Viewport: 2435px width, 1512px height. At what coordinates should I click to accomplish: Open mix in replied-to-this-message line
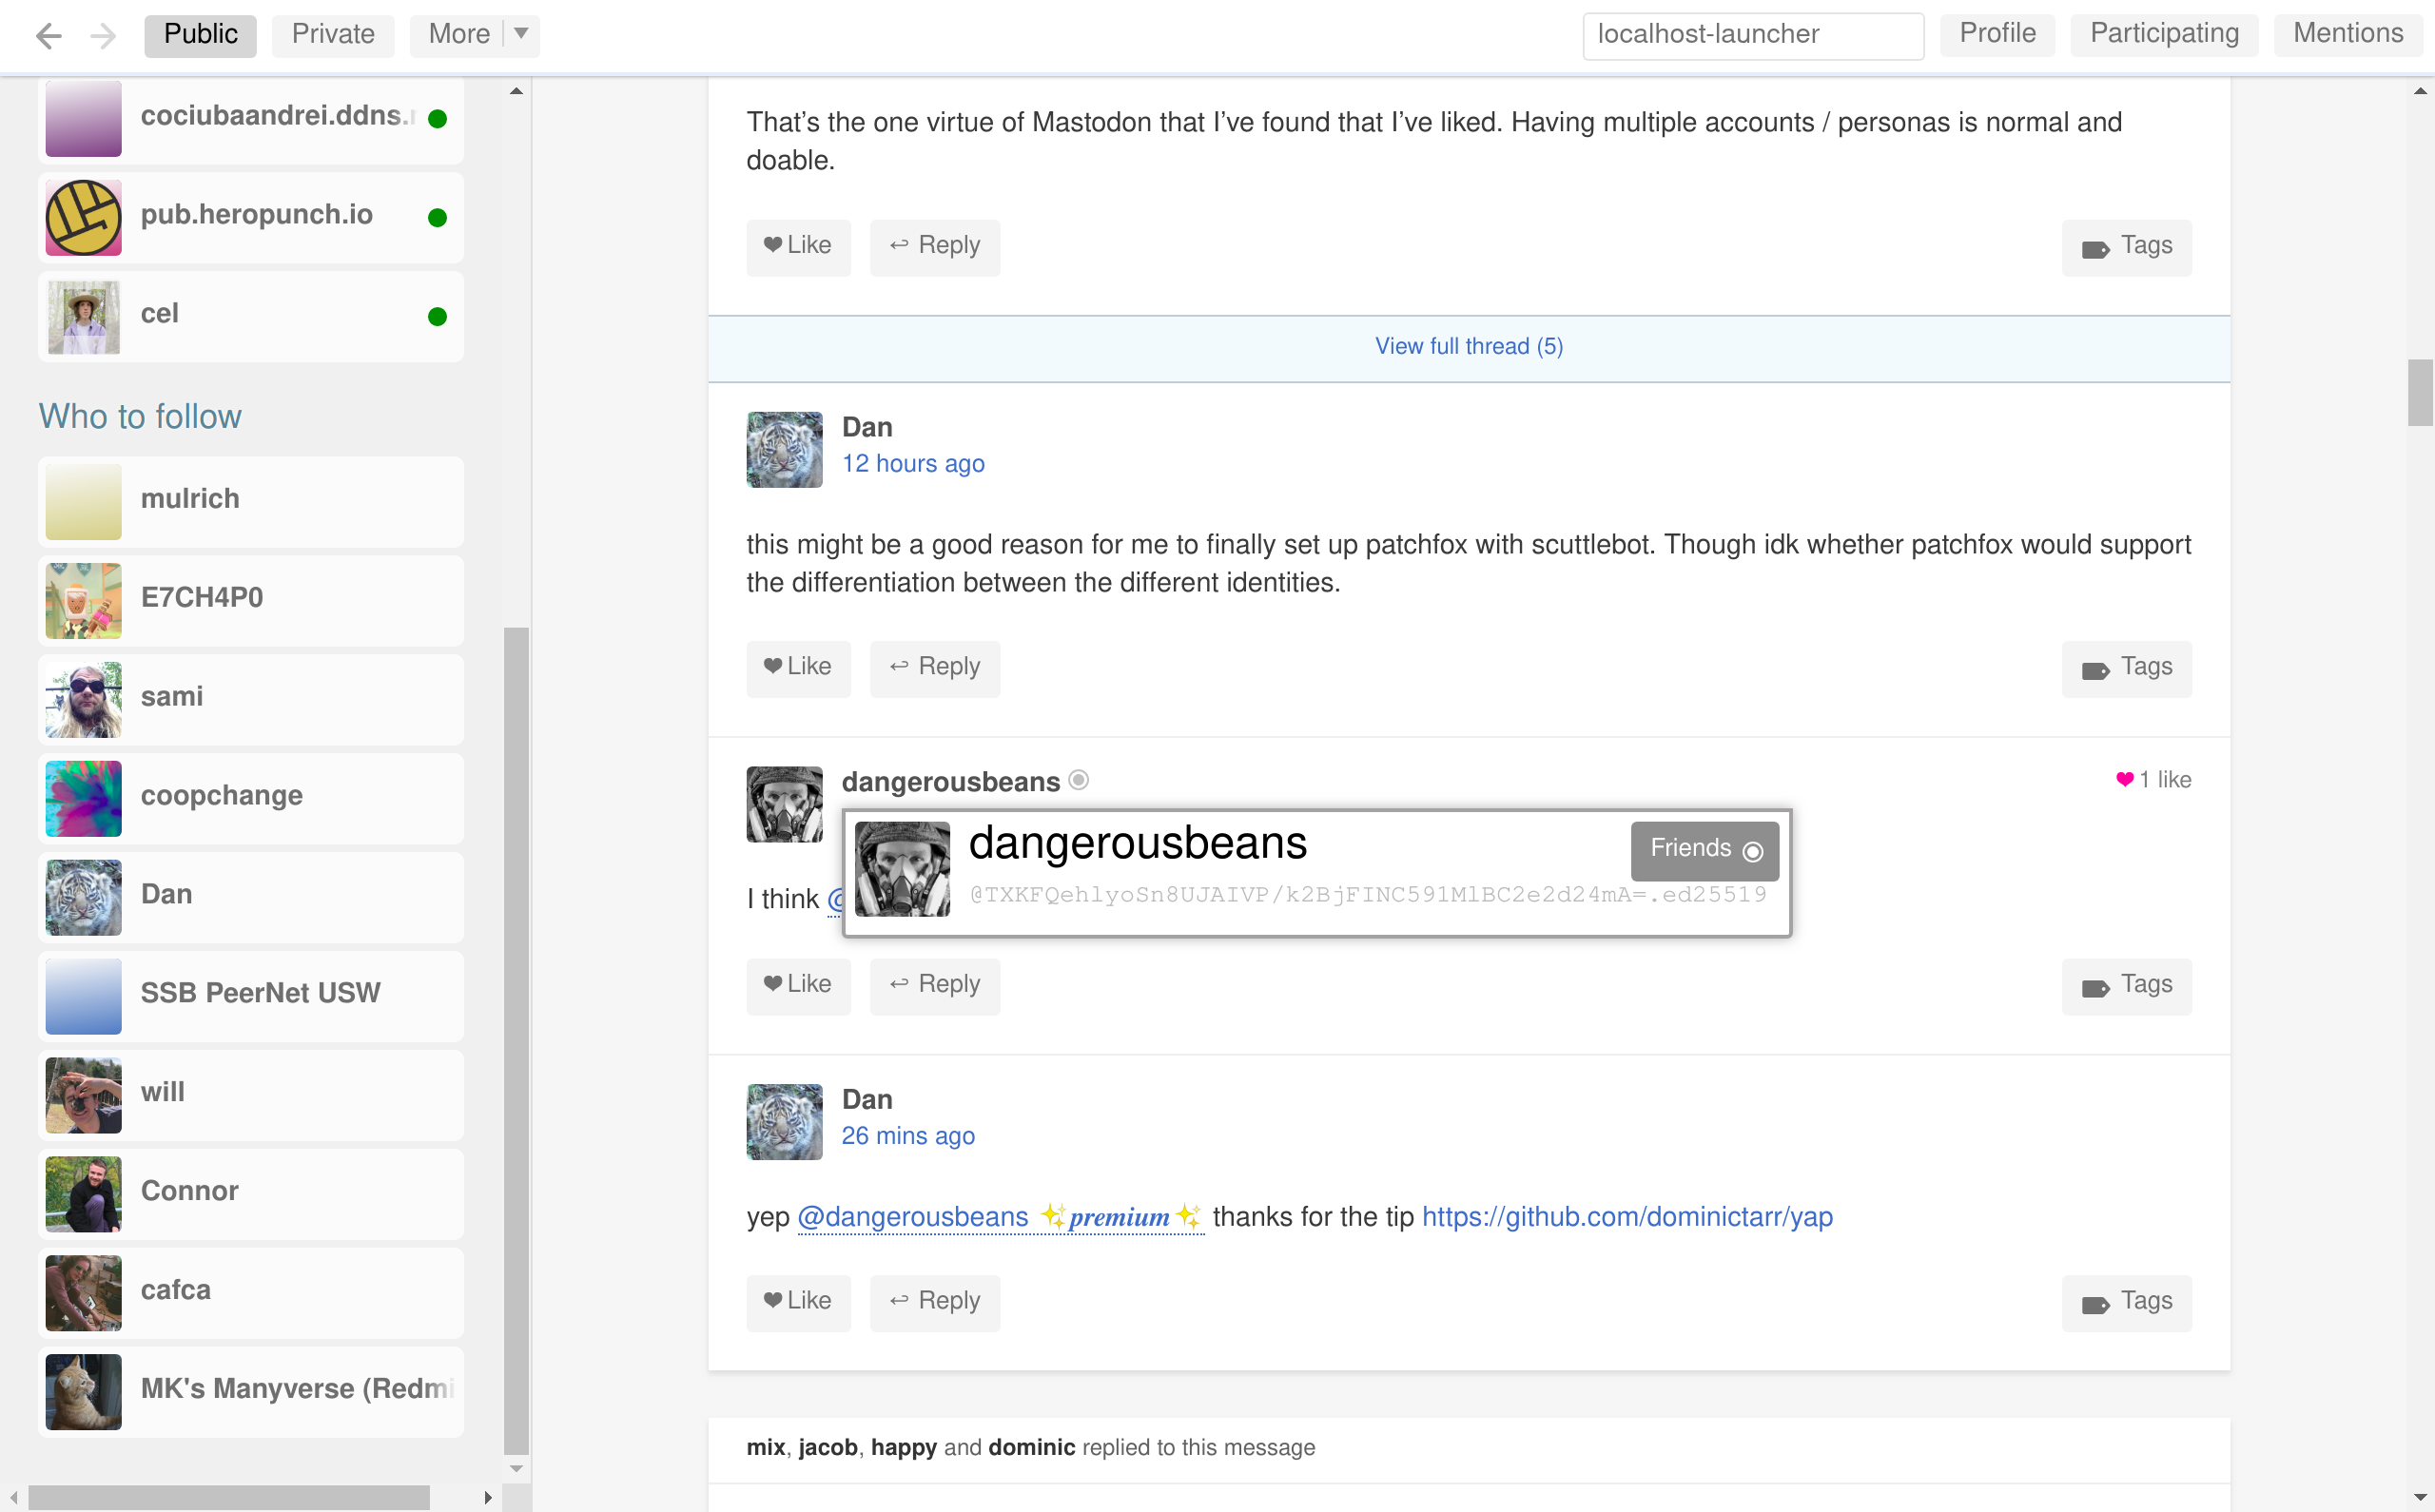765,1448
